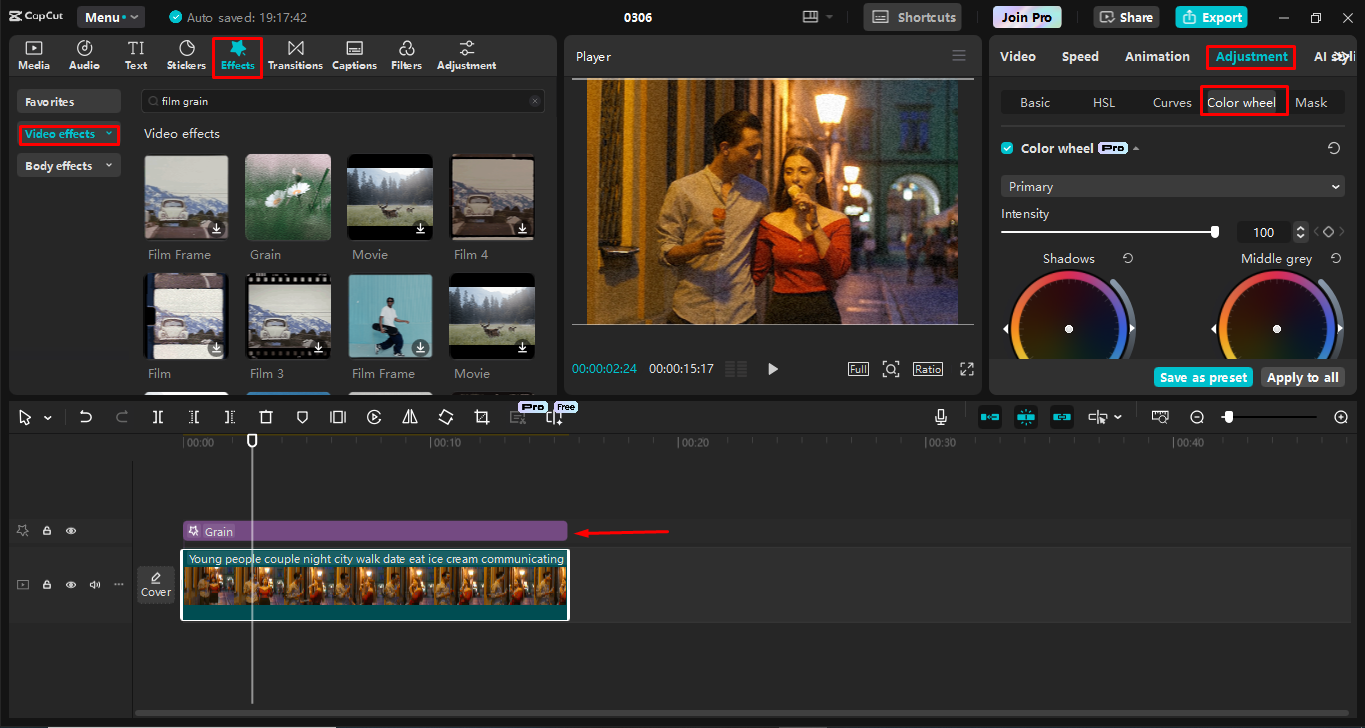Click the Rotate icon in the timeline toolbar
This screenshot has height=728, width=1365.
tap(445, 417)
